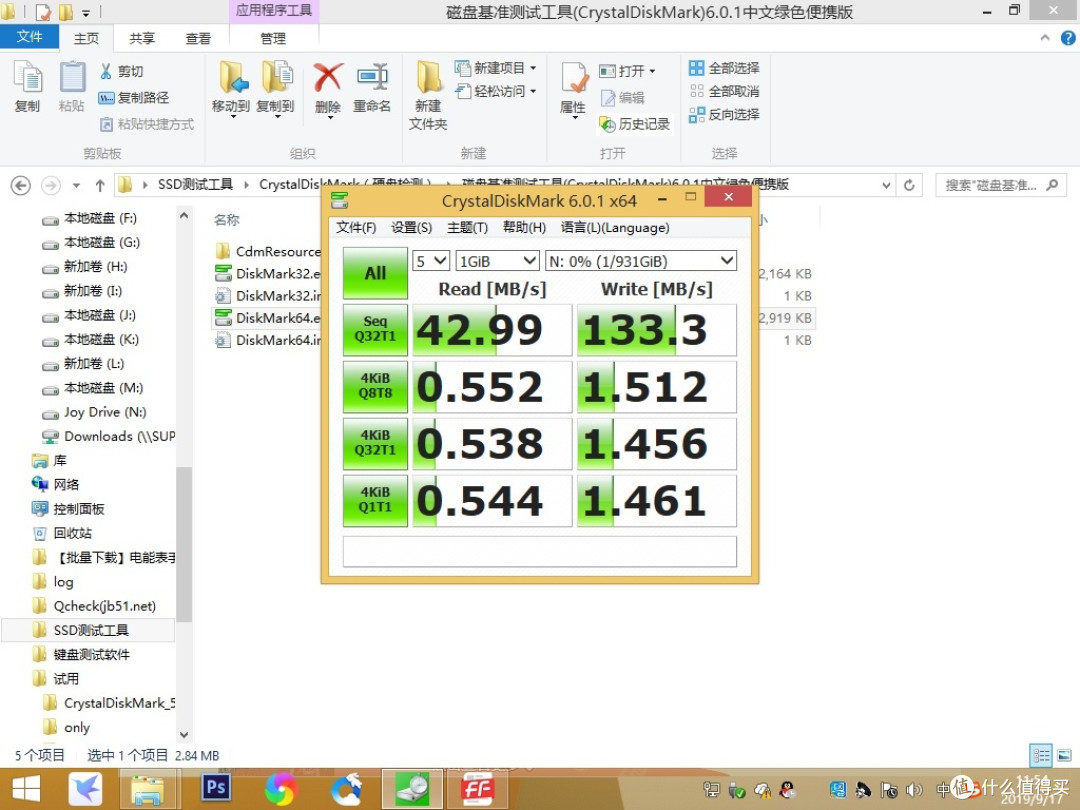Run All benchmarks button
Screen dimensions: 1080x810
(x=375, y=273)
